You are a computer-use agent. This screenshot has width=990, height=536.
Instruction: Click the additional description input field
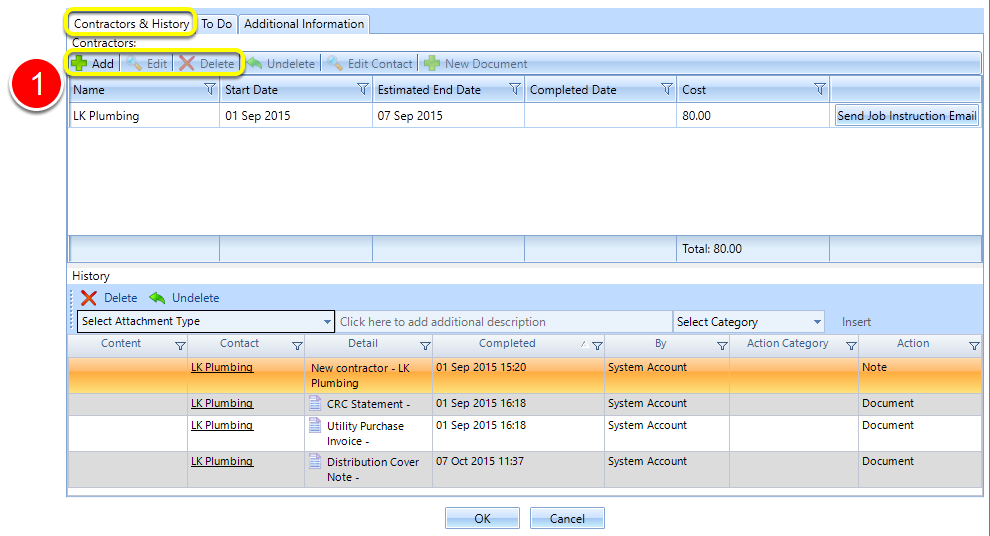[x=504, y=322]
